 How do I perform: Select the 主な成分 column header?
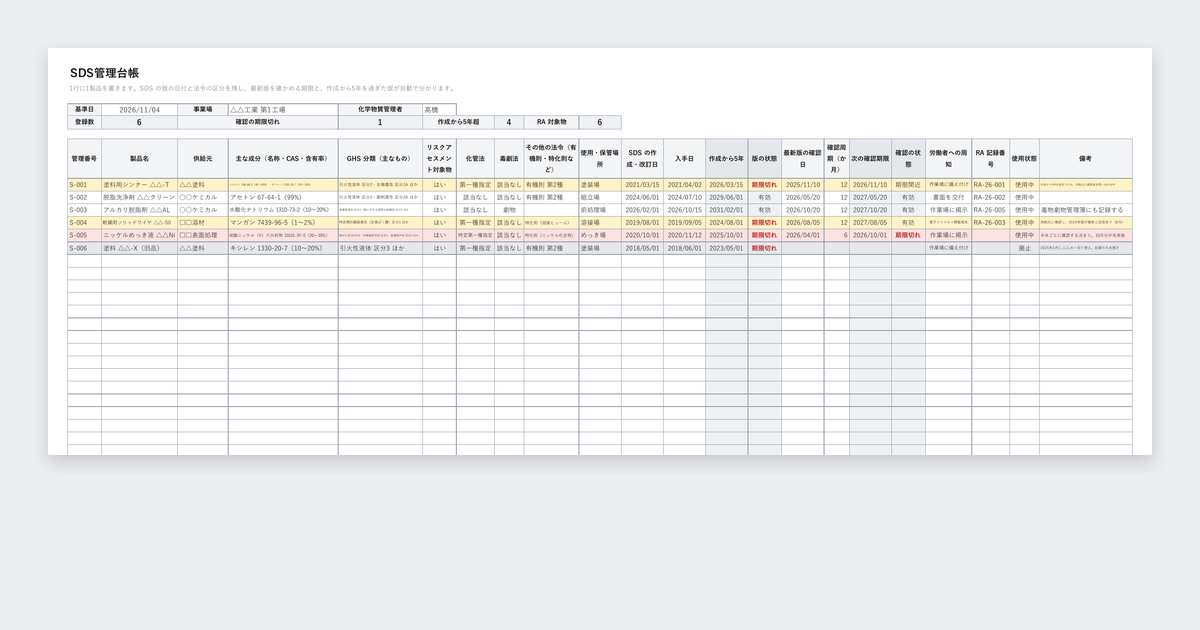click(x=283, y=158)
